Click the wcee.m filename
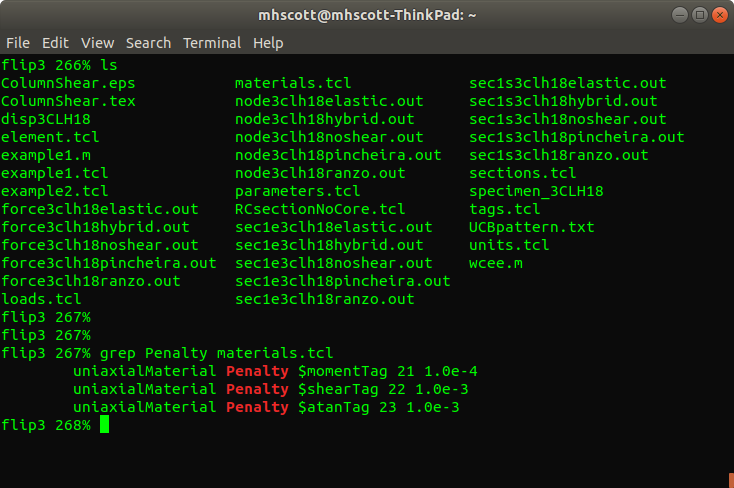734x488 pixels. (495, 263)
